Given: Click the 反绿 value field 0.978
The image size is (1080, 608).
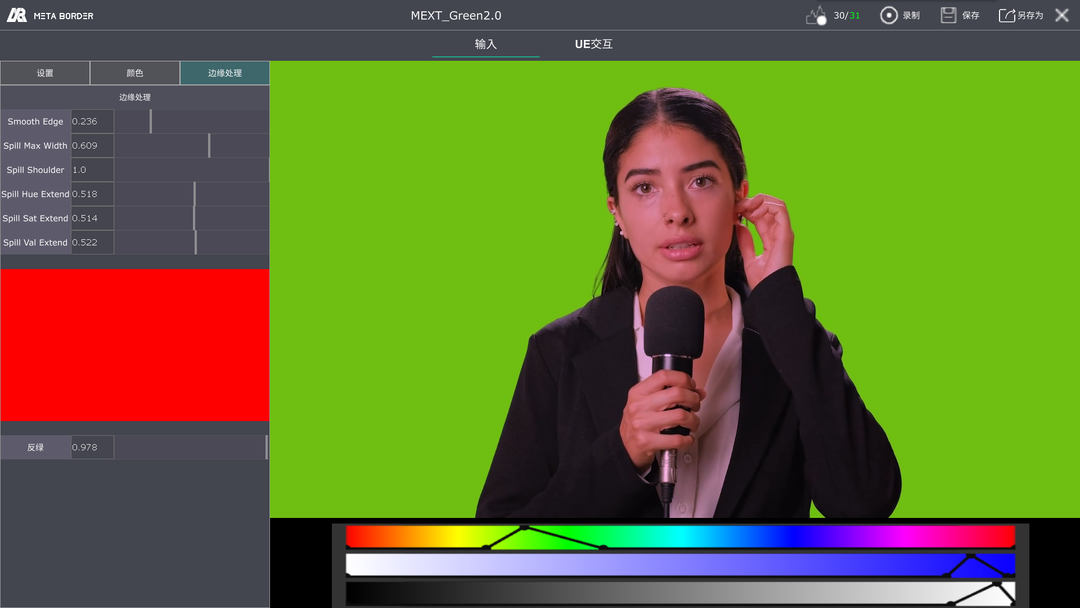Looking at the screenshot, I should 92,447.
